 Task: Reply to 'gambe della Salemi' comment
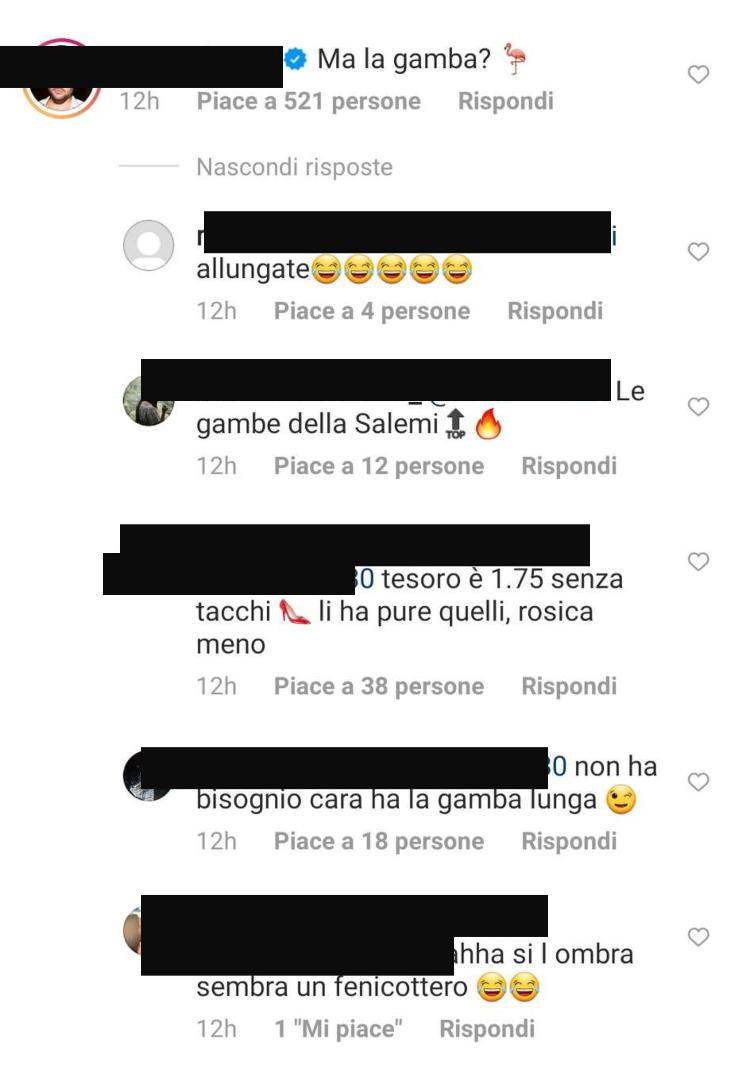click(x=569, y=466)
